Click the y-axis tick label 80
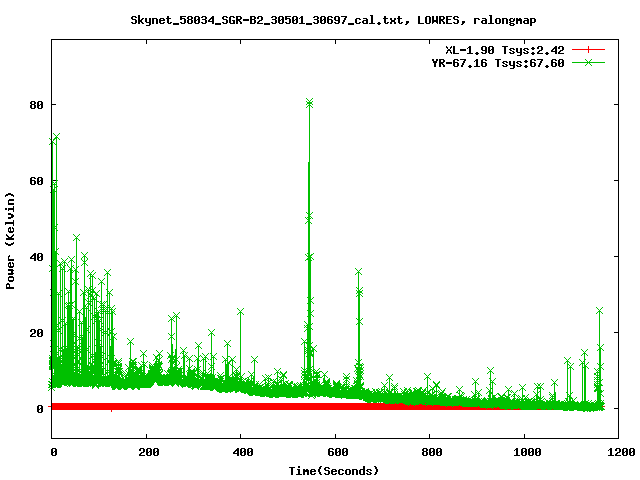640x480 pixels. point(36,105)
